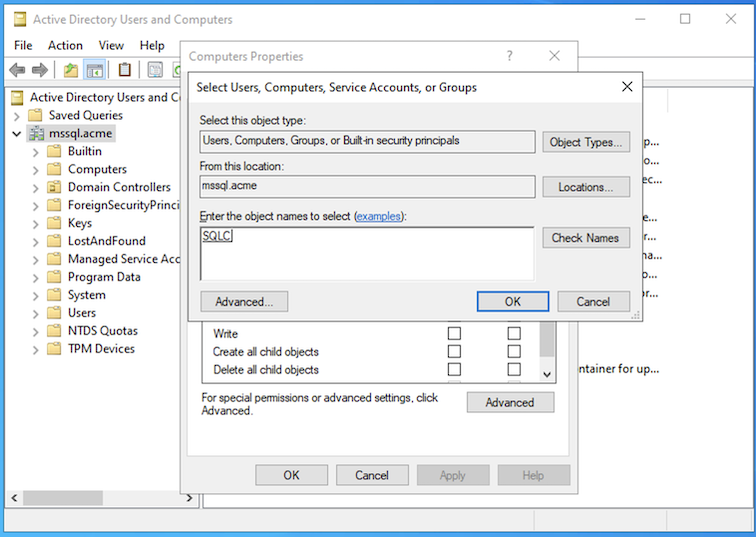Tick the first Create all child objects checkbox
This screenshot has height=537, width=756.
[x=454, y=351]
